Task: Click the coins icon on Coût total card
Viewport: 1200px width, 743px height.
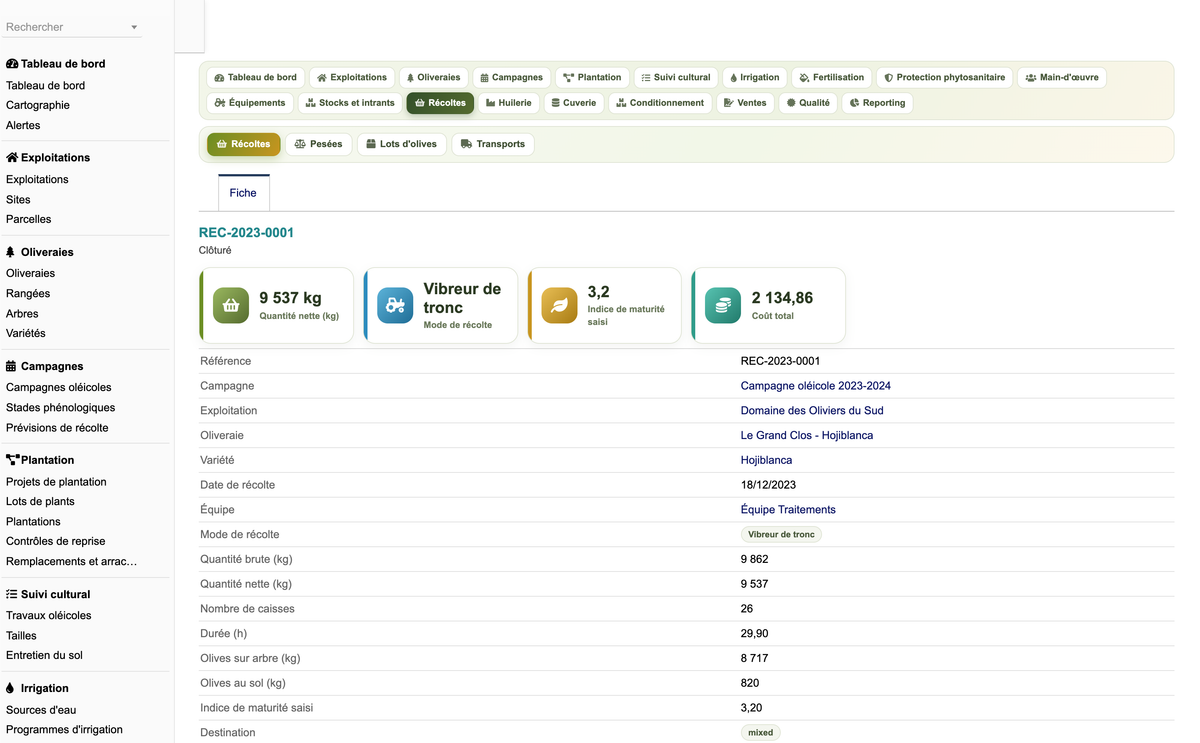Action: (723, 305)
